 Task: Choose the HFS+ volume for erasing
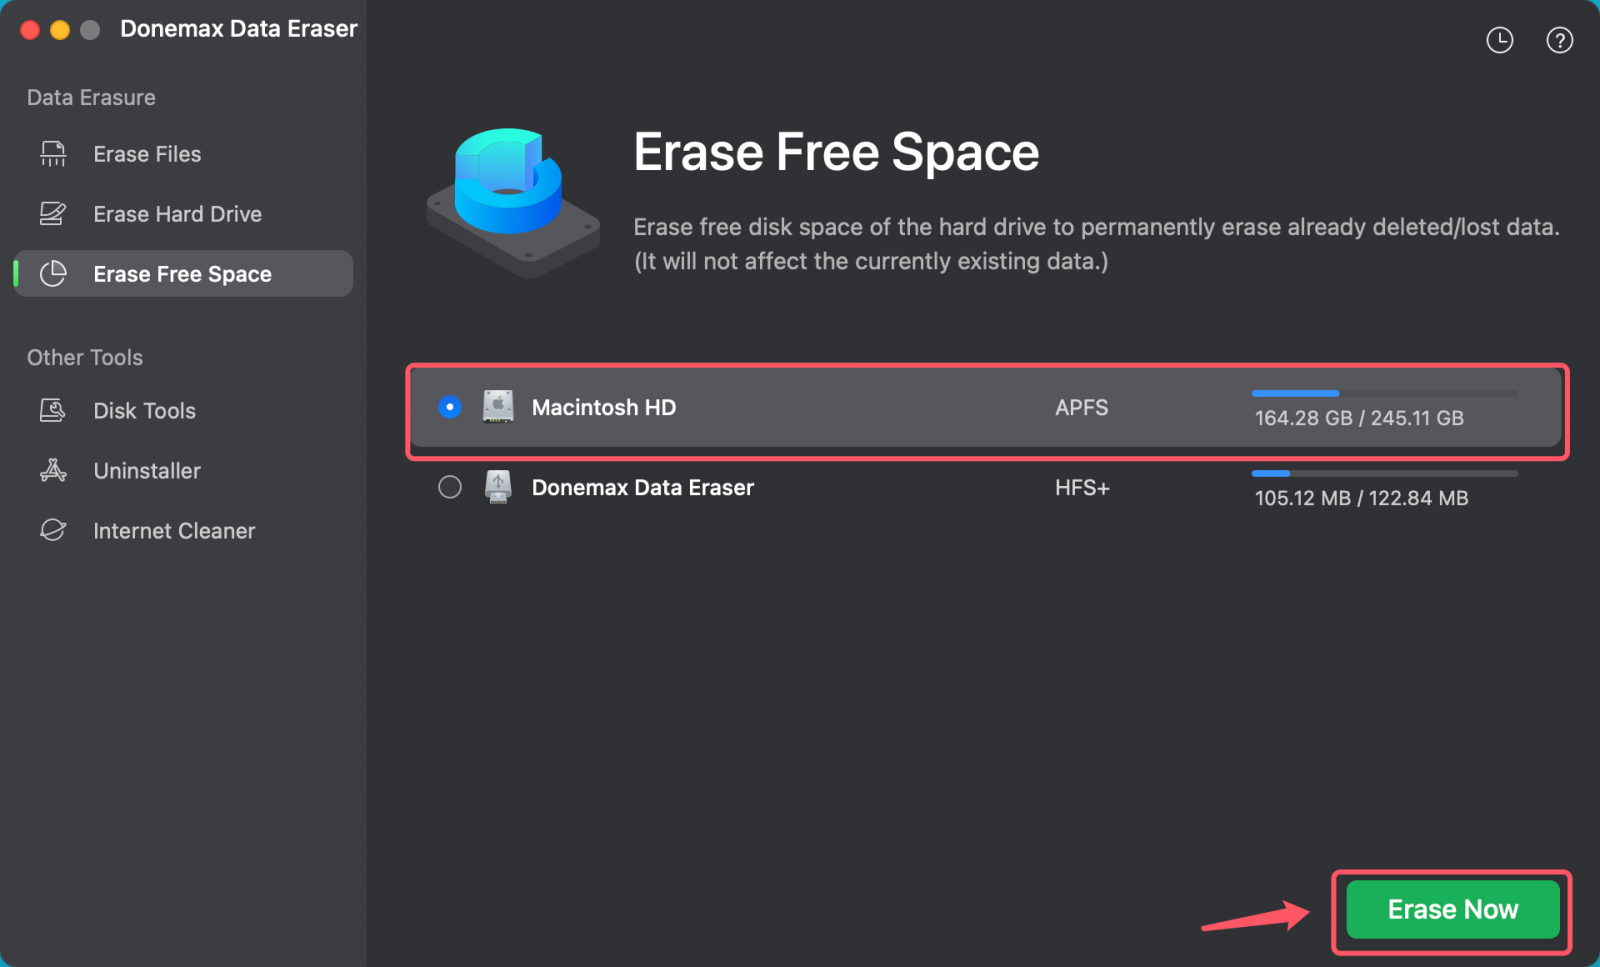[x=1082, y=487]
